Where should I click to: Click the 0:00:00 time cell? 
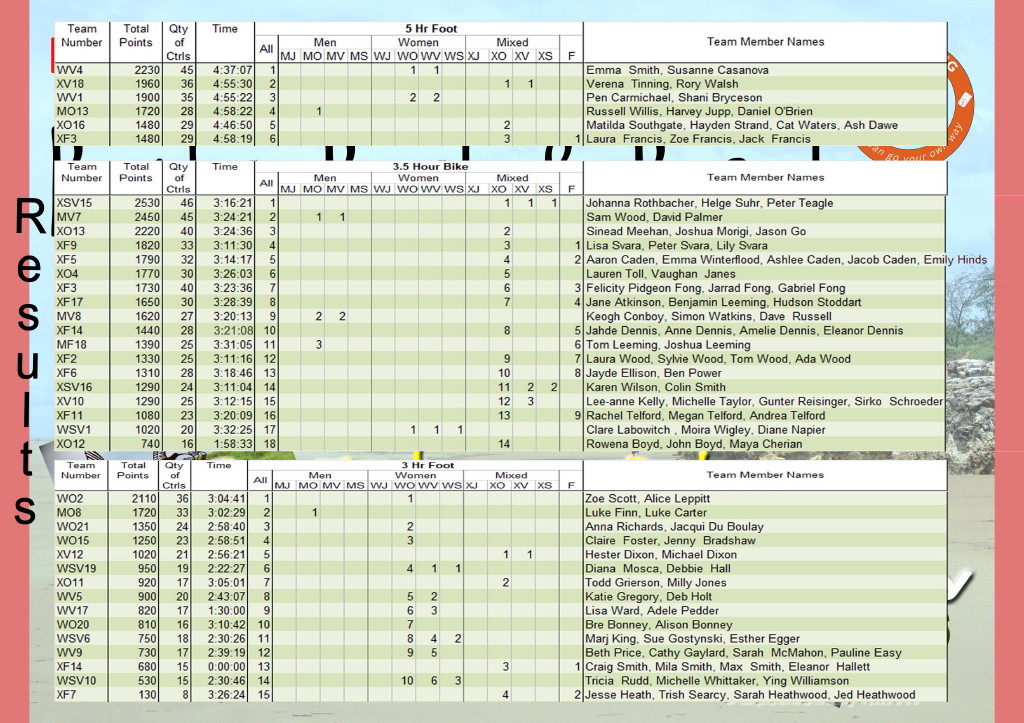(224, 666)
